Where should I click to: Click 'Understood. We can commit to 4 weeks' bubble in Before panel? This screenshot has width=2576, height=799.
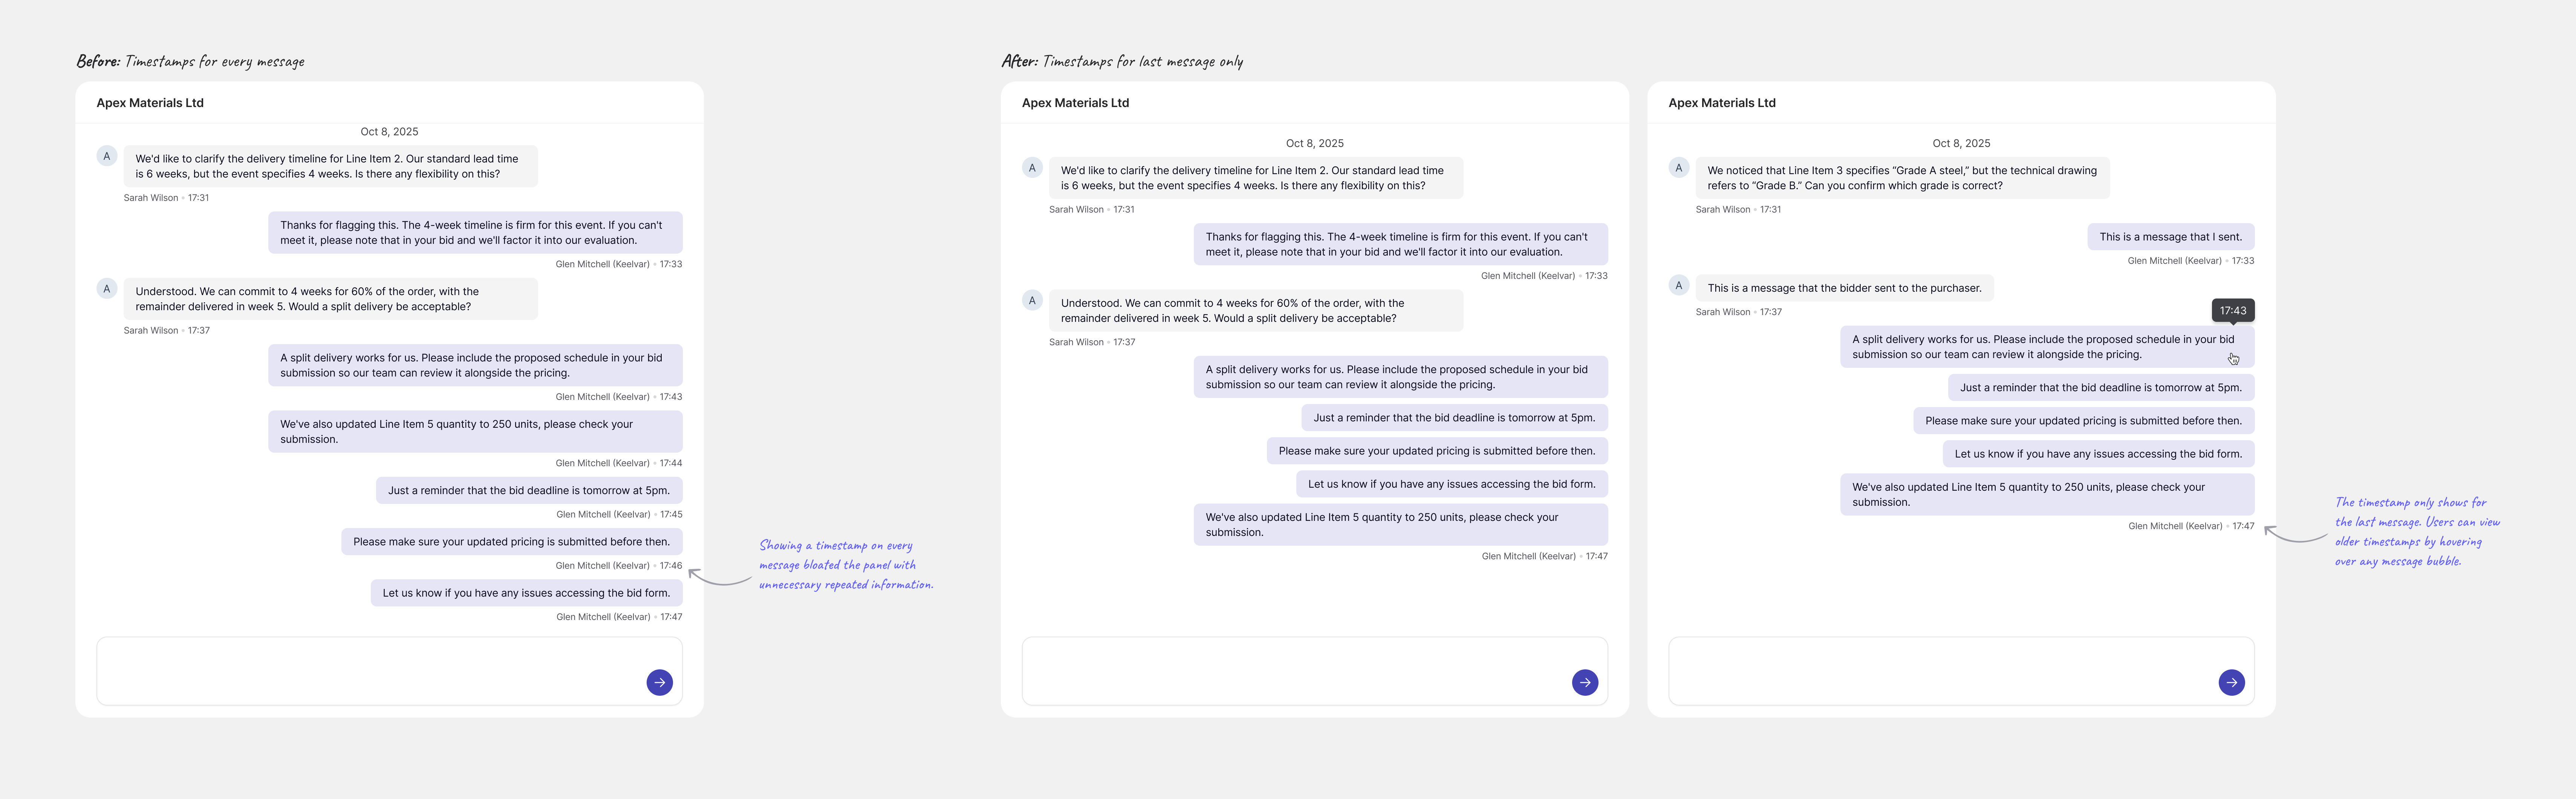(x=330, y=299)
